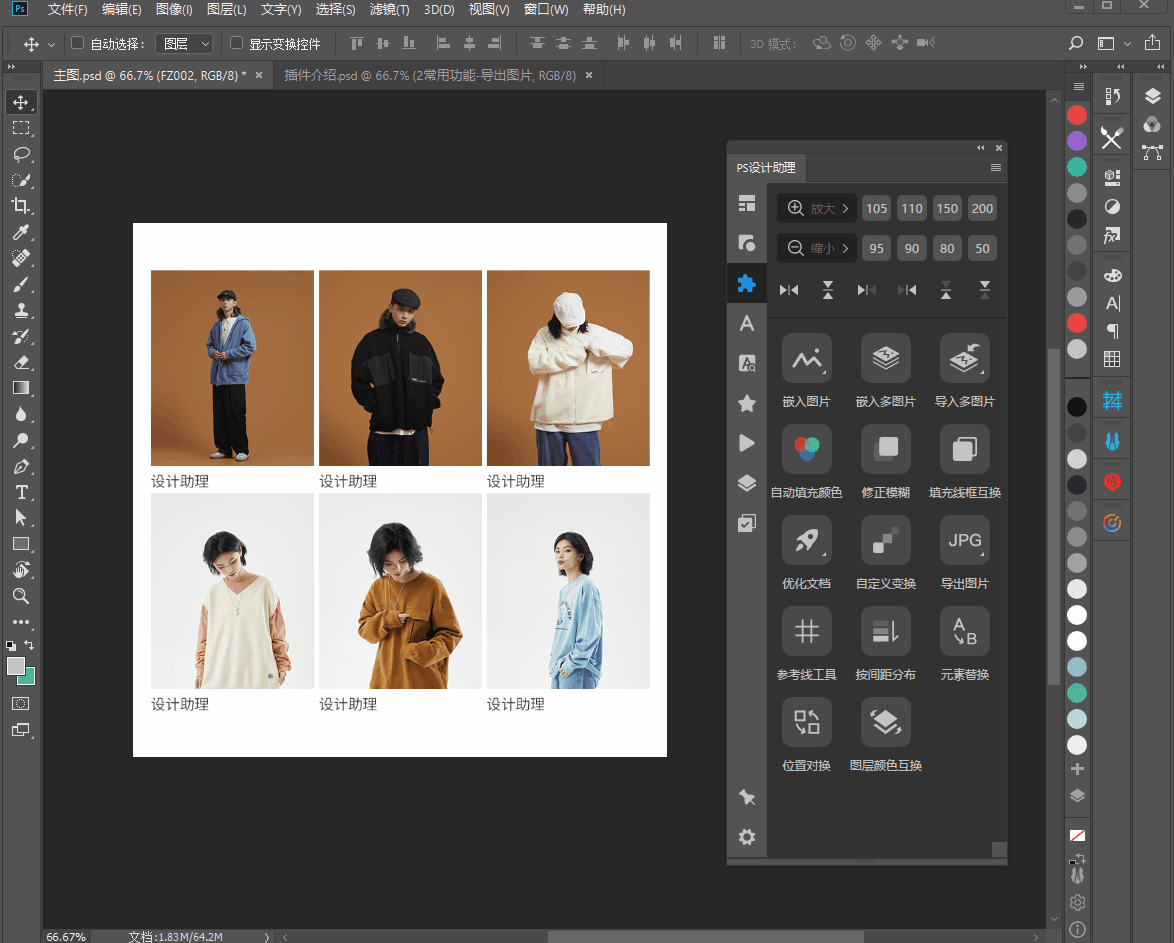Select the Eyedropper tool
Screen dimensions: 1174x943
[20, 232]
